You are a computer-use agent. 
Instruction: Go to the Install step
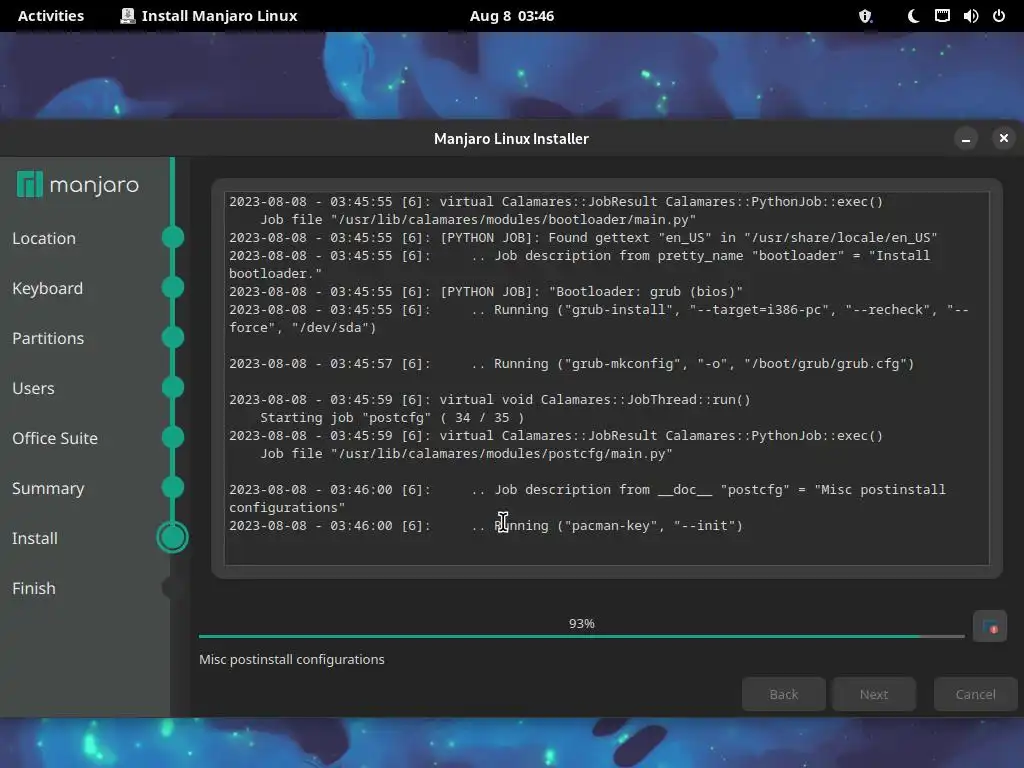(35, 538)
